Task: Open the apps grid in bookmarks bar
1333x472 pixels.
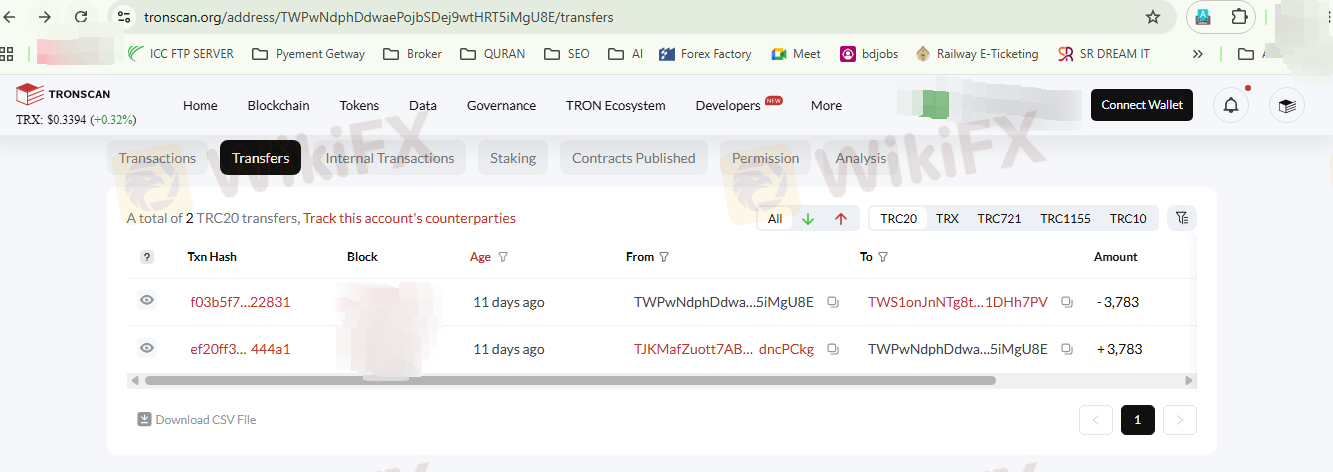Action: (8, 54)
